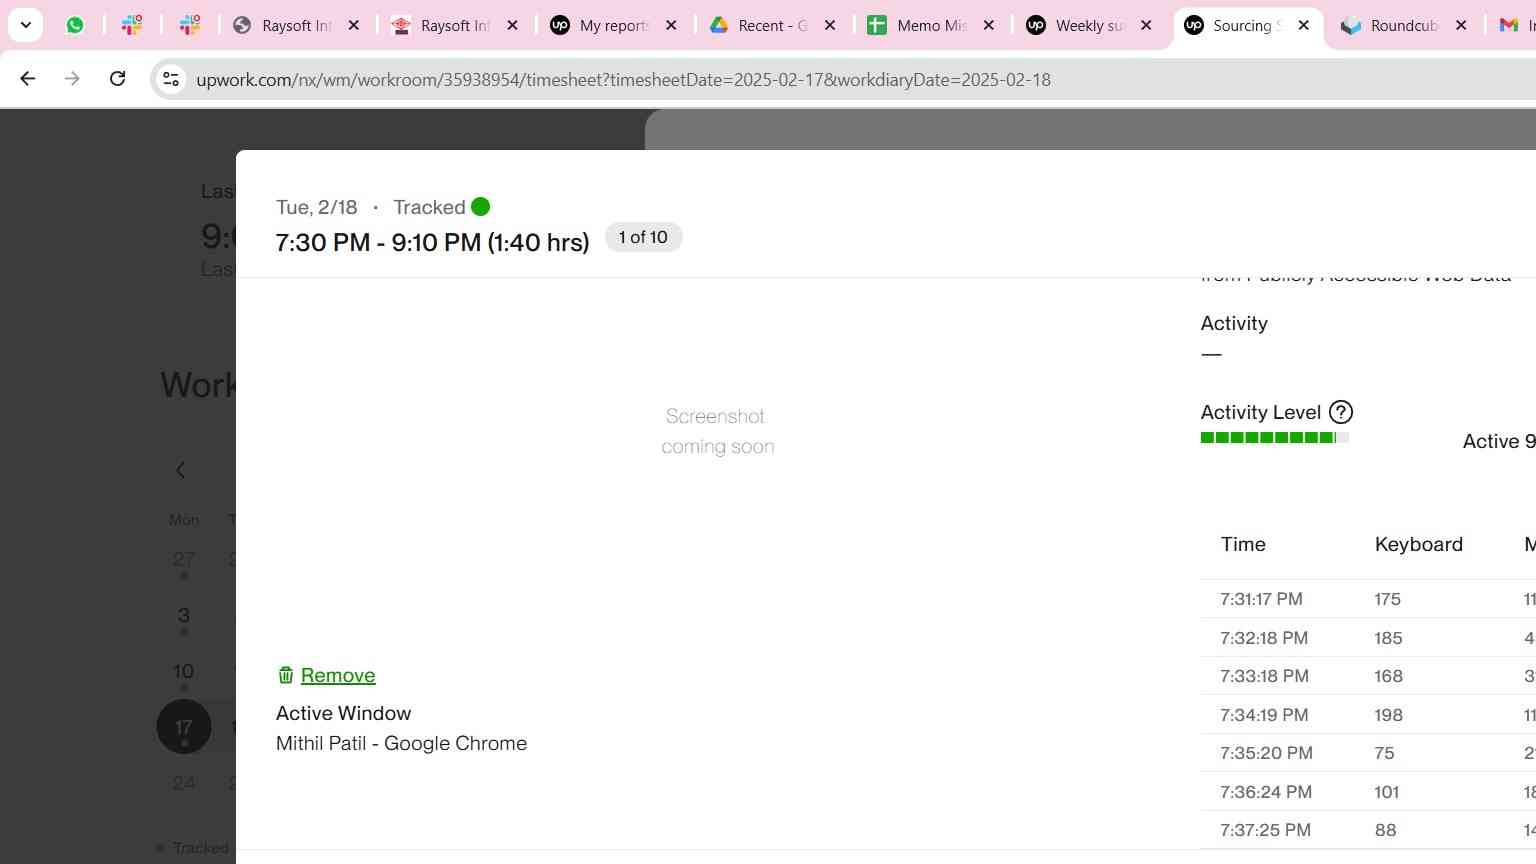Select day 17 in background calendar
The height and width of the screenshot is (864, 1536).
pos(184,727)
